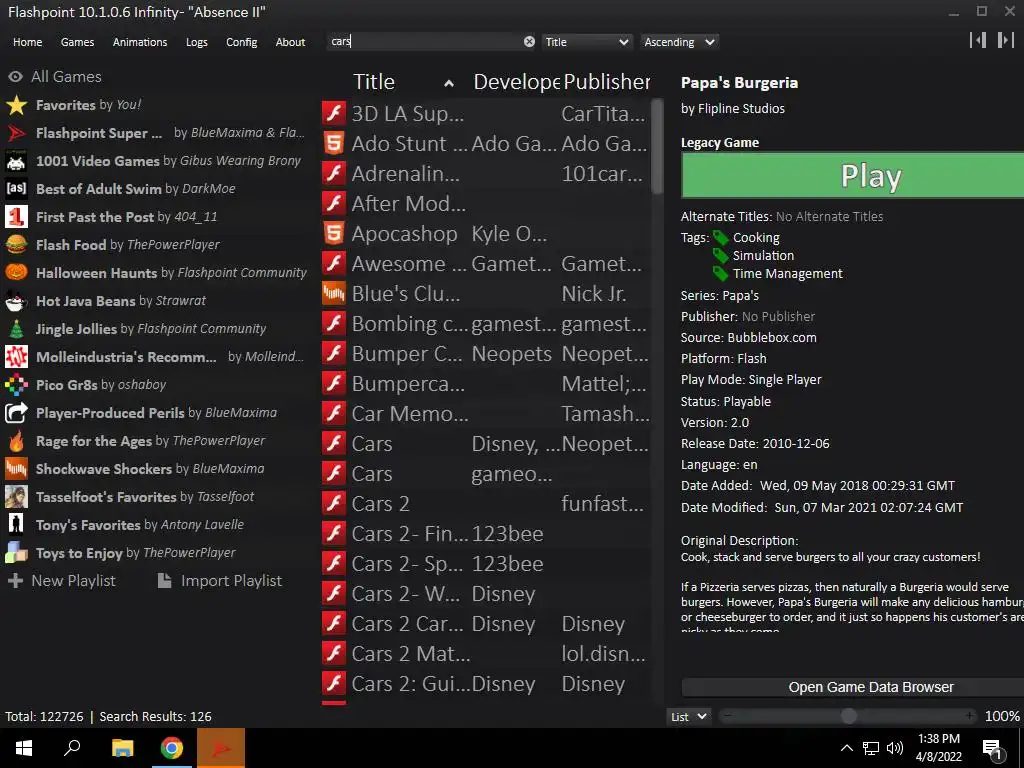1024x768 pixels.
Task: Select the Bumper C... Neopets row
Action: 486,353
